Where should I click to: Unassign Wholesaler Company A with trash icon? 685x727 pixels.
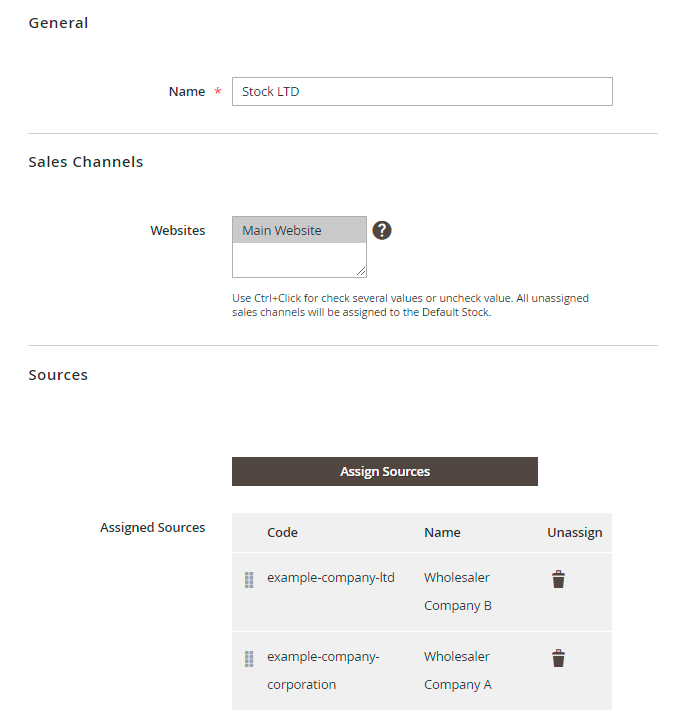[558, 658]
